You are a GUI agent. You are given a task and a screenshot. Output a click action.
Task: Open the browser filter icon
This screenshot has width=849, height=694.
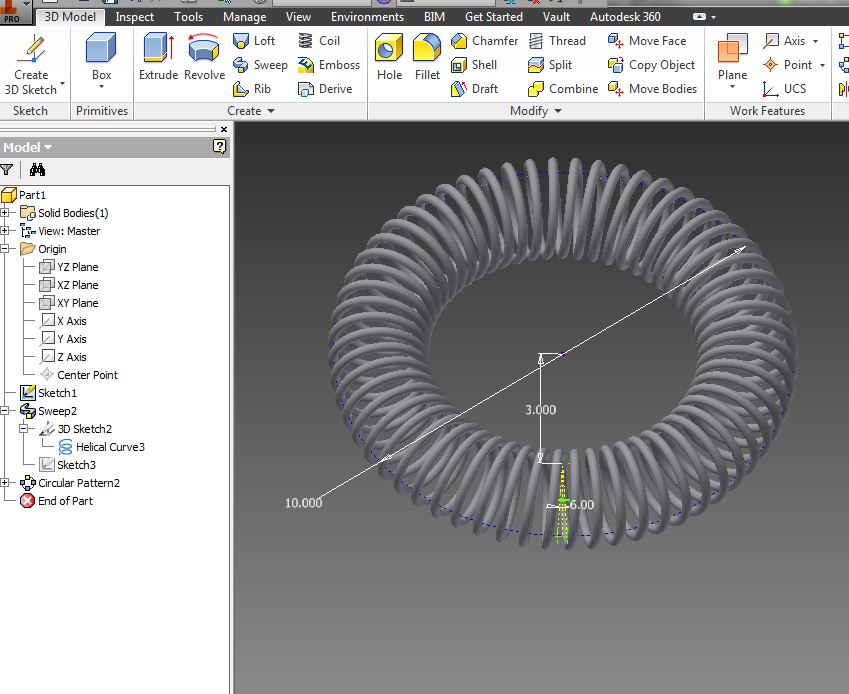(6, 170)
